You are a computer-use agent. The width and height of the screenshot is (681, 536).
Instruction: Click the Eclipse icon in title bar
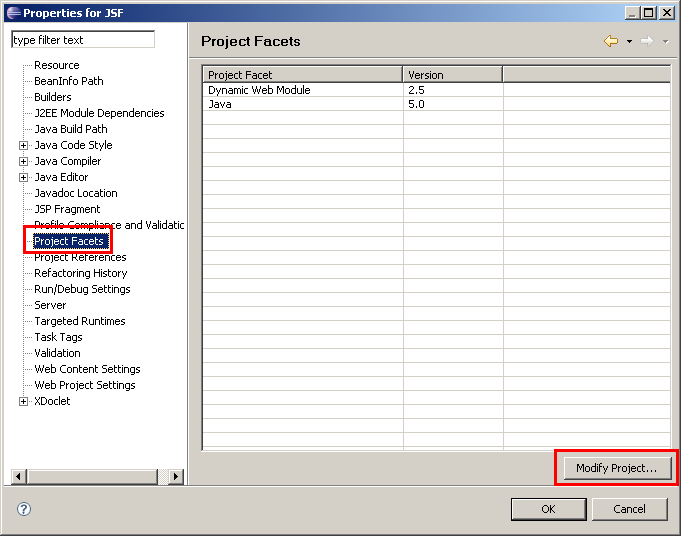coord(13,13)
